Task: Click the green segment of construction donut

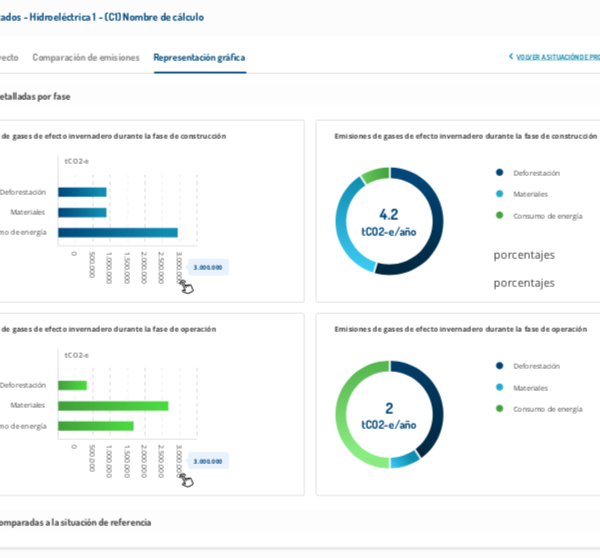Action: click(375, 175)
